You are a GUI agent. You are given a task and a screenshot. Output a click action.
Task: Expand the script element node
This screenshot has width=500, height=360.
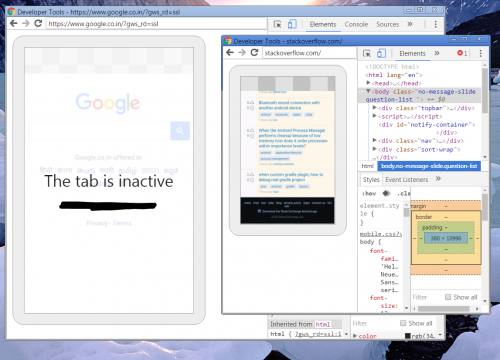pyautogui.click(x=375, y=116)
